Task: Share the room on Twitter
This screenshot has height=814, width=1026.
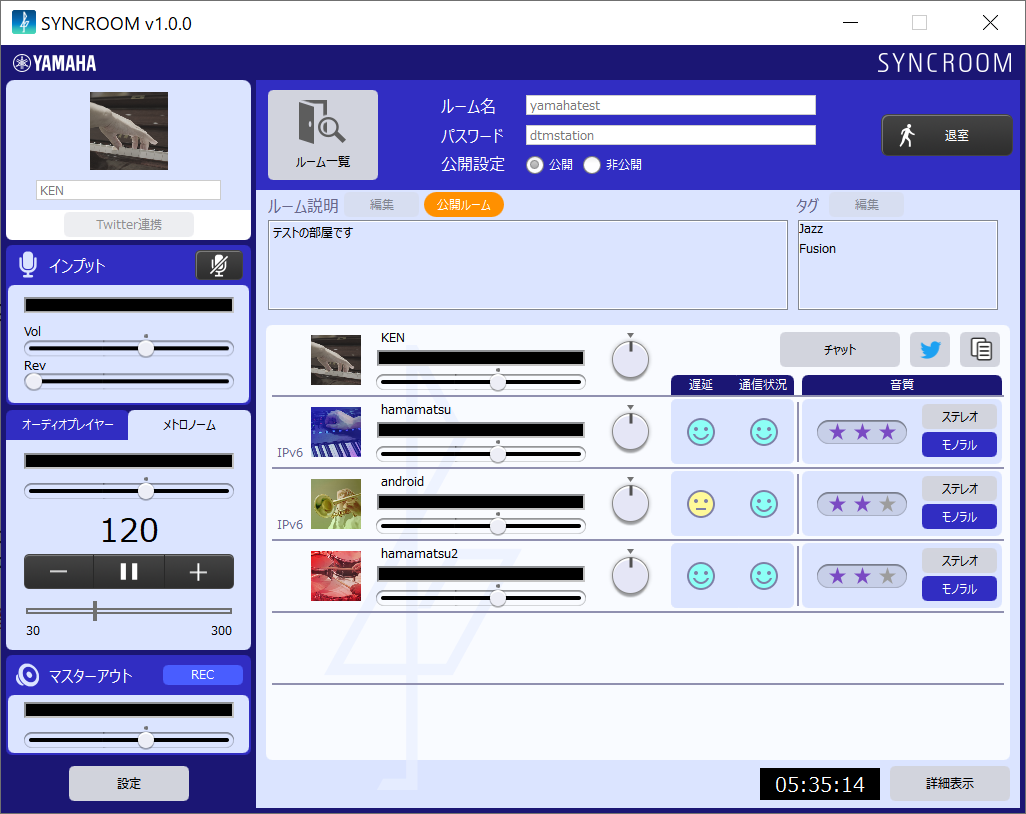Action: [x=930, y=349]
